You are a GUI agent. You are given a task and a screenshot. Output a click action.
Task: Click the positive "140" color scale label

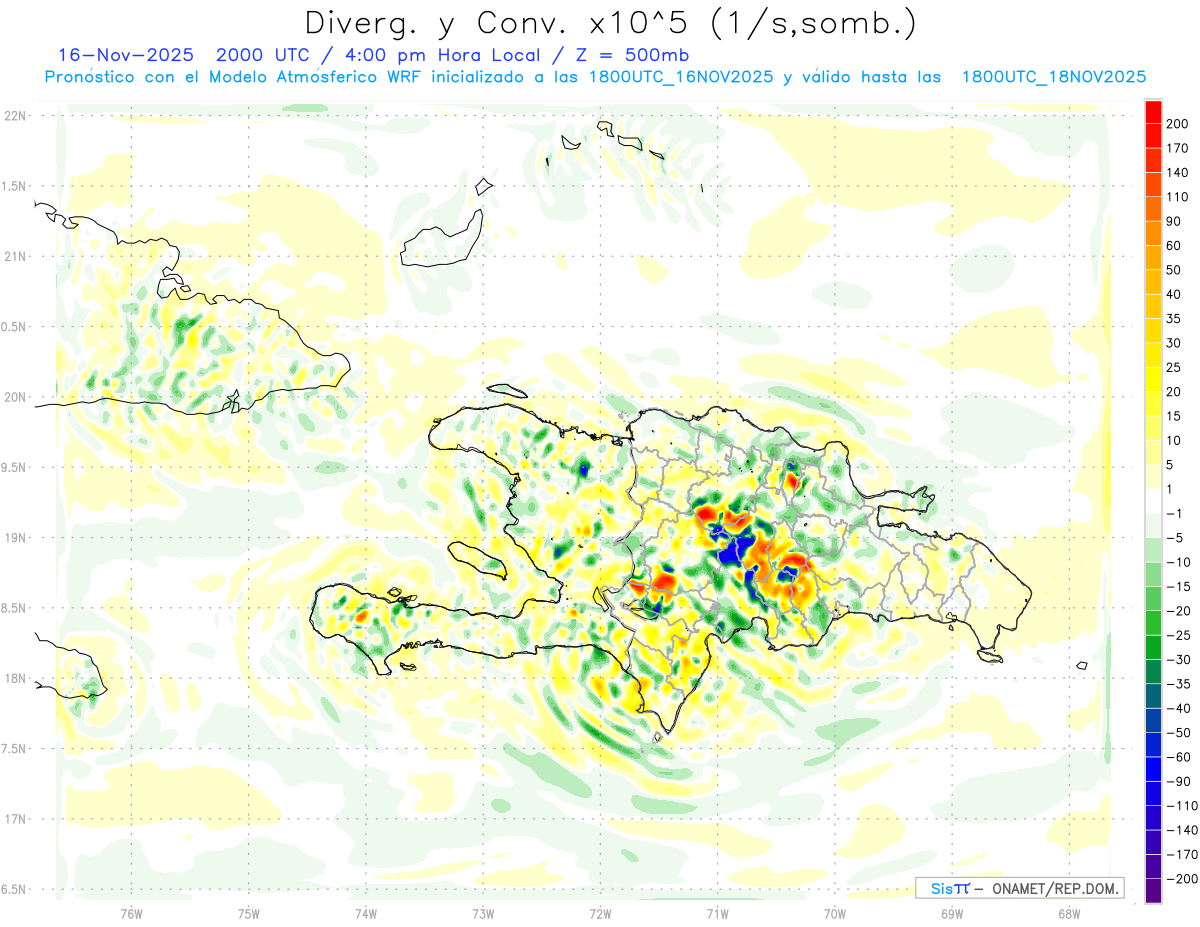click(1177, 173)
